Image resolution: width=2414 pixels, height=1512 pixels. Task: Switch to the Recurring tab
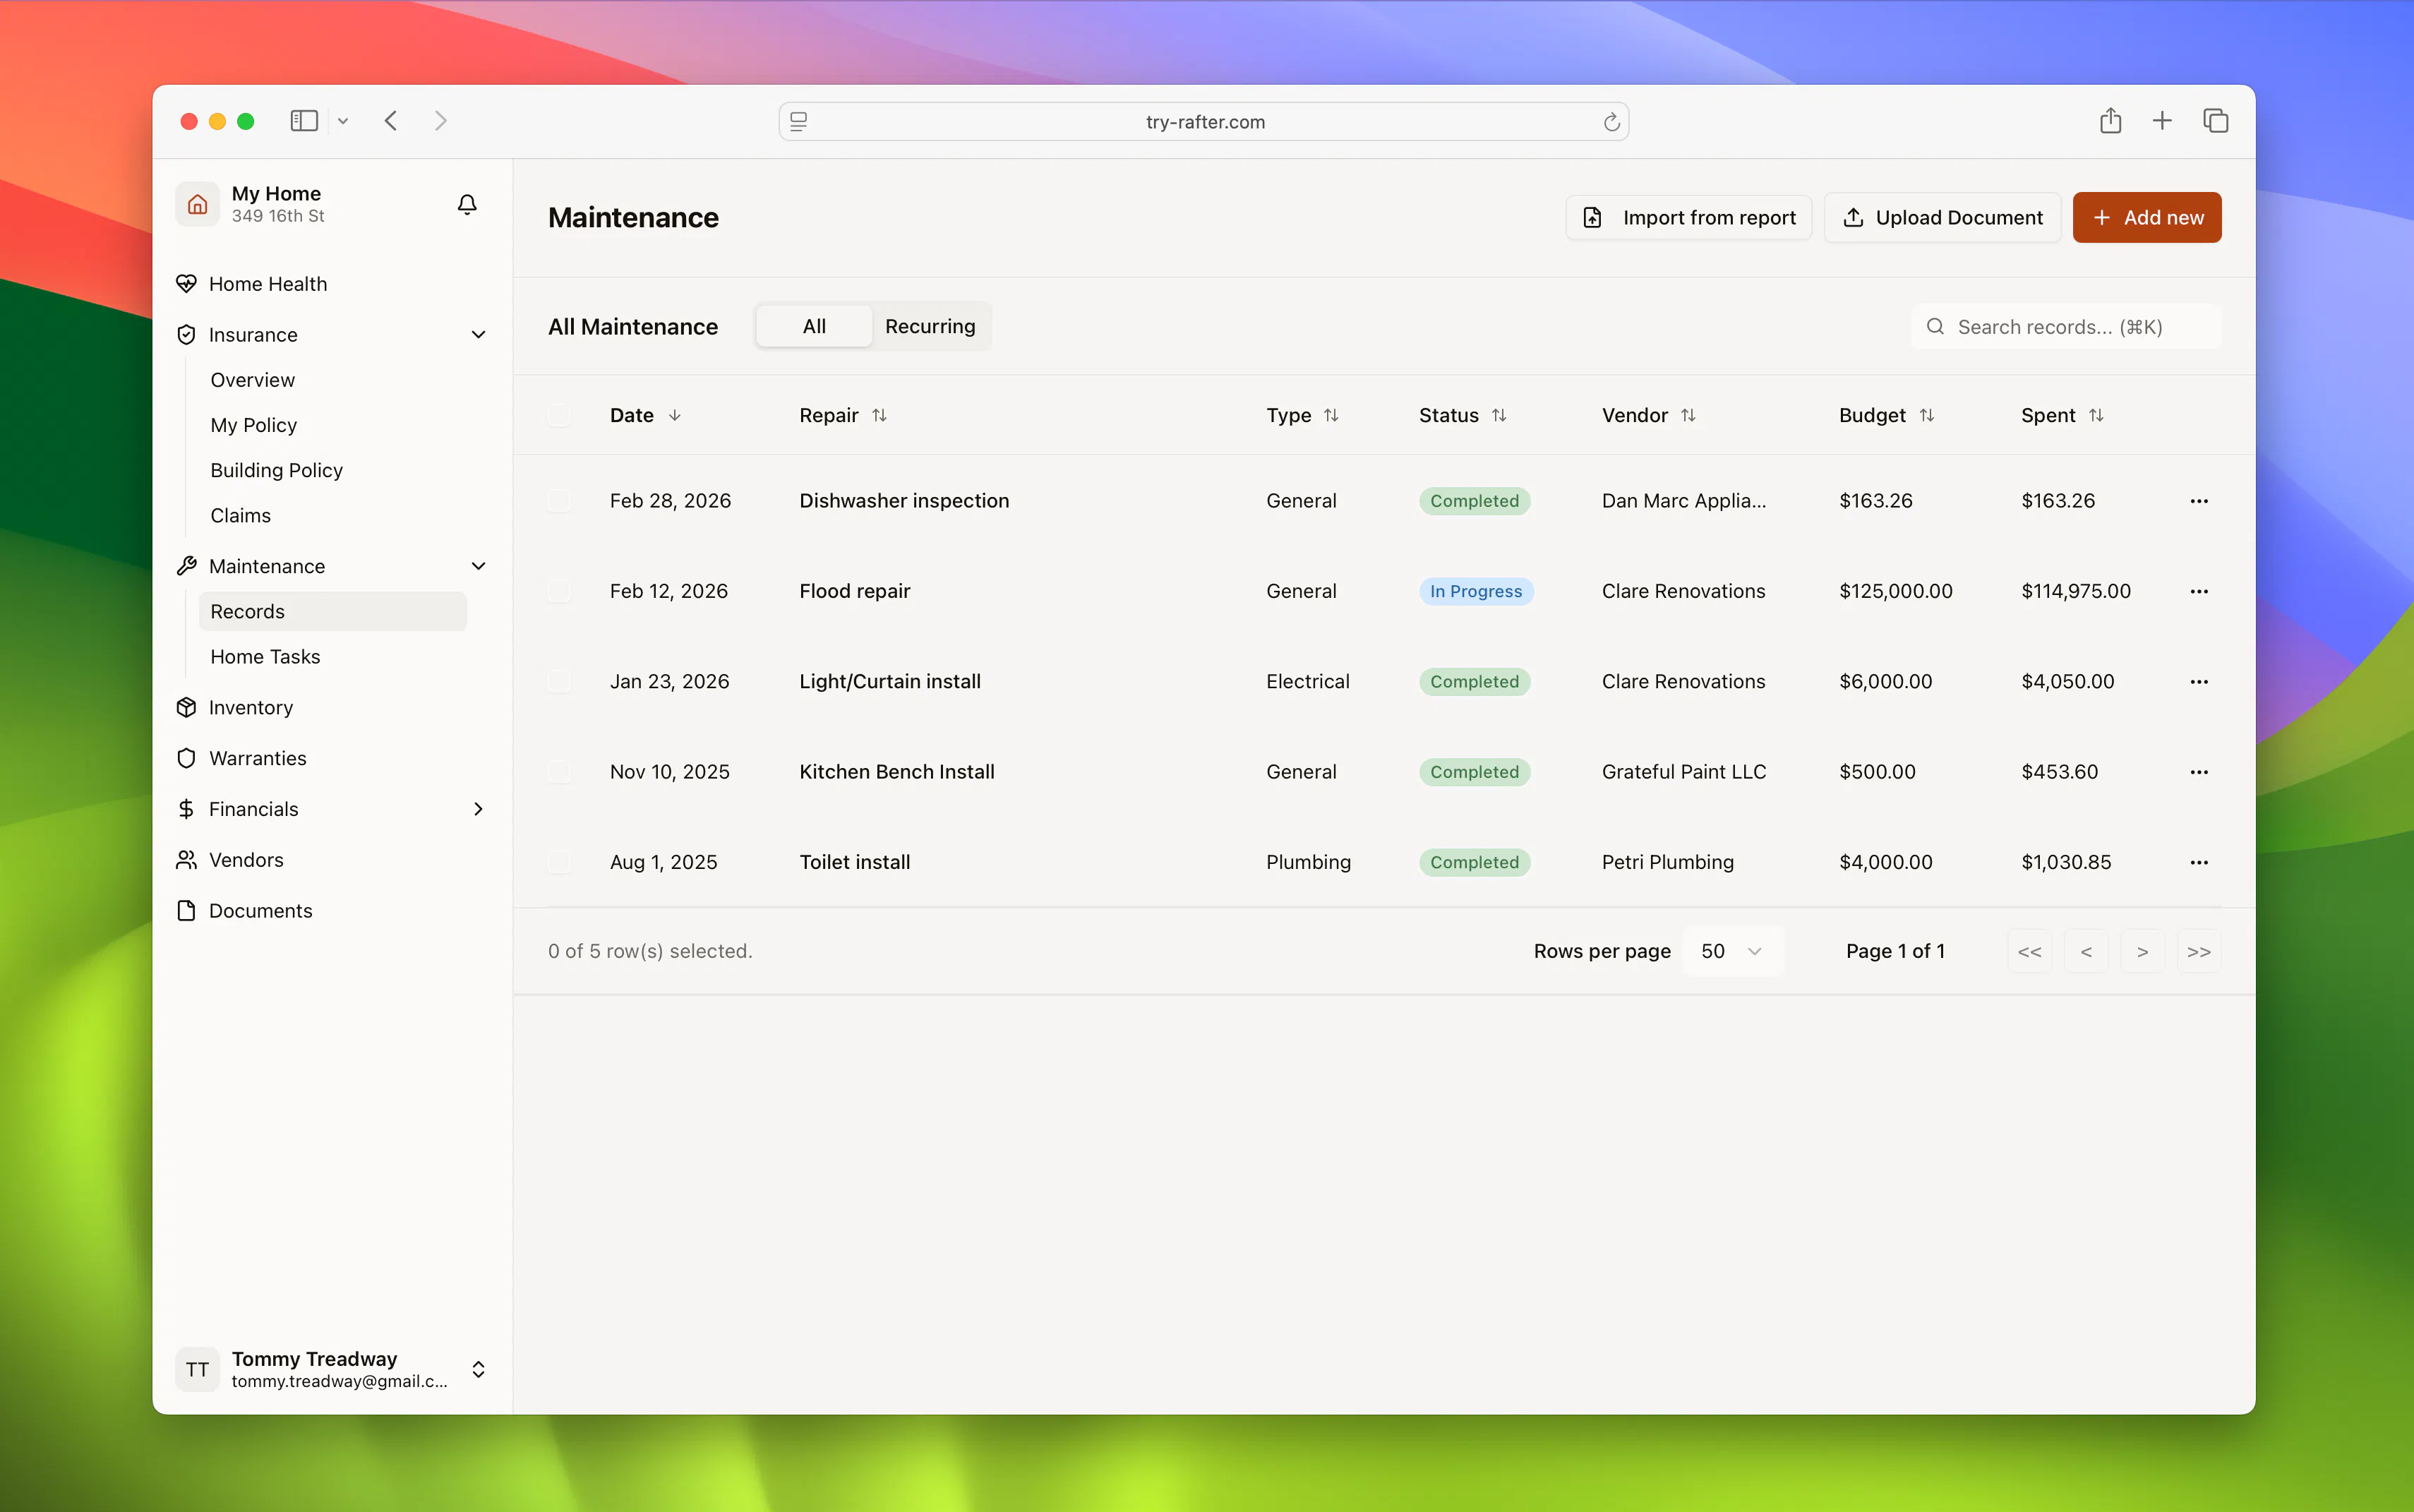930,326
